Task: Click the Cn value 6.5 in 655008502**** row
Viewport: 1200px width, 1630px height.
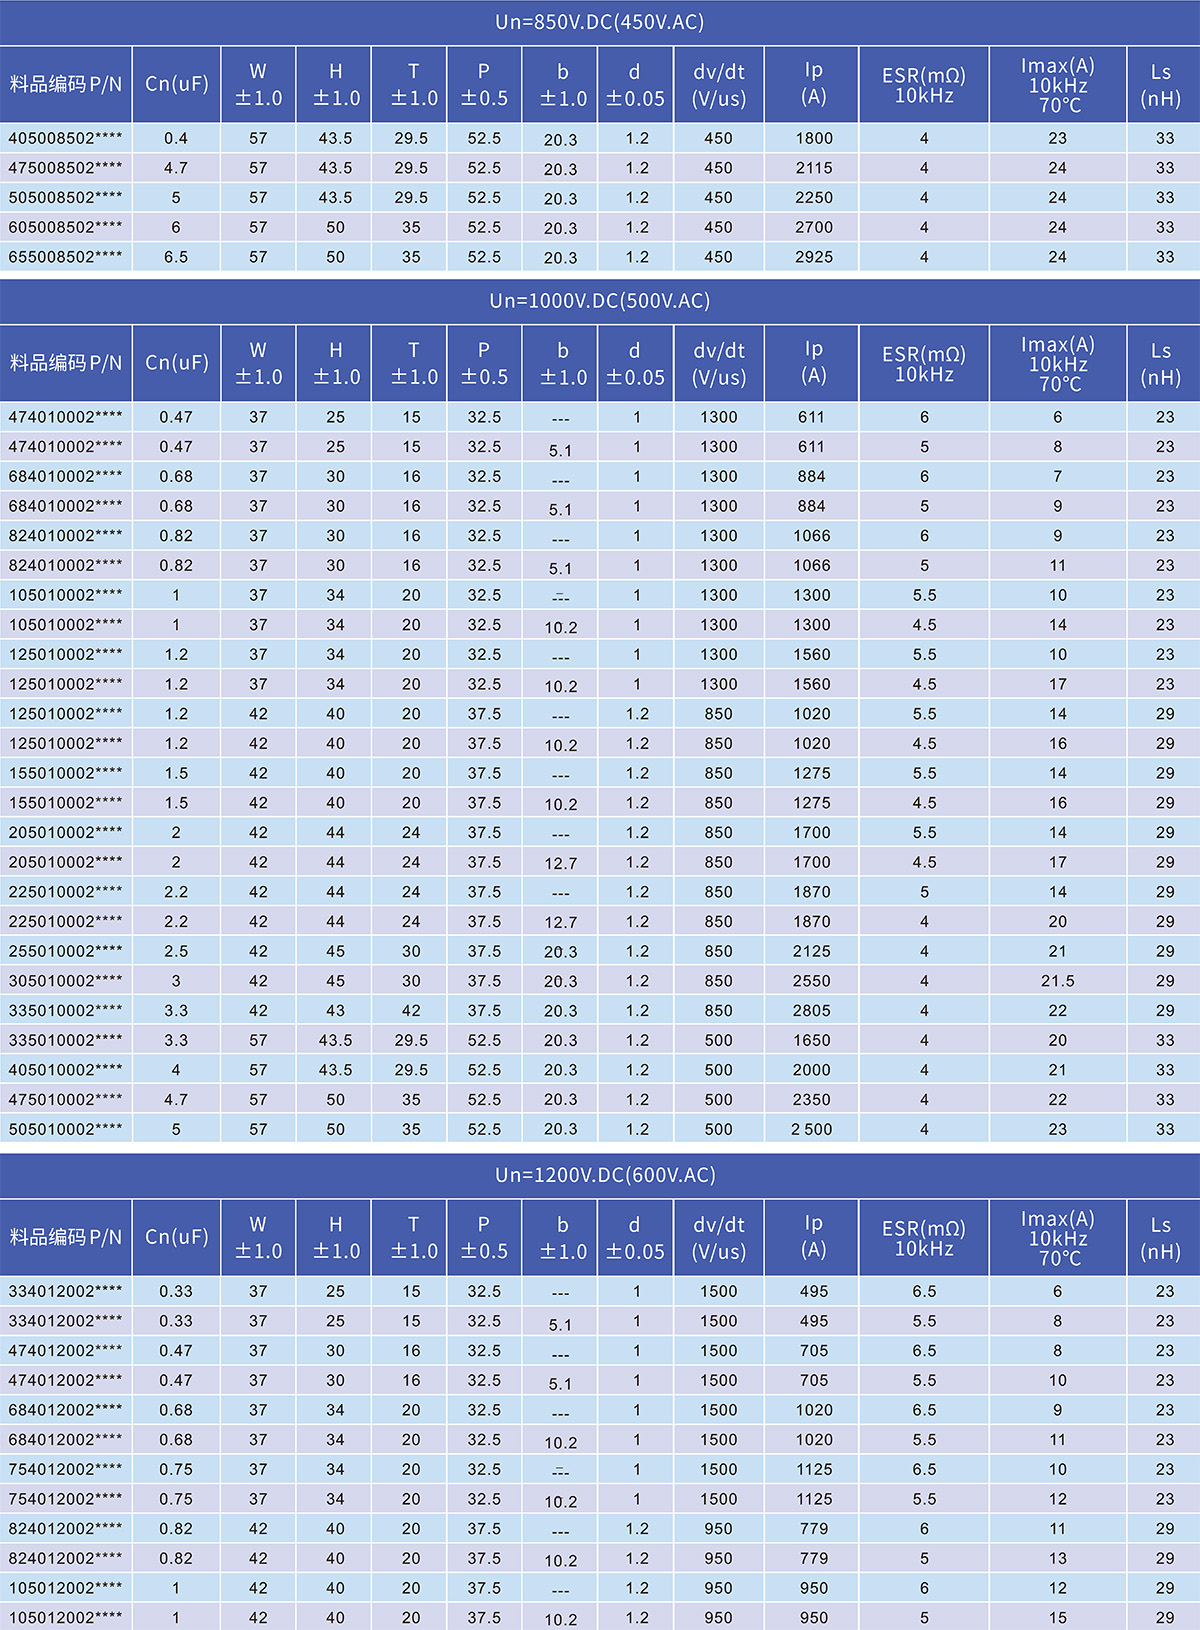Action: [176, 257]
